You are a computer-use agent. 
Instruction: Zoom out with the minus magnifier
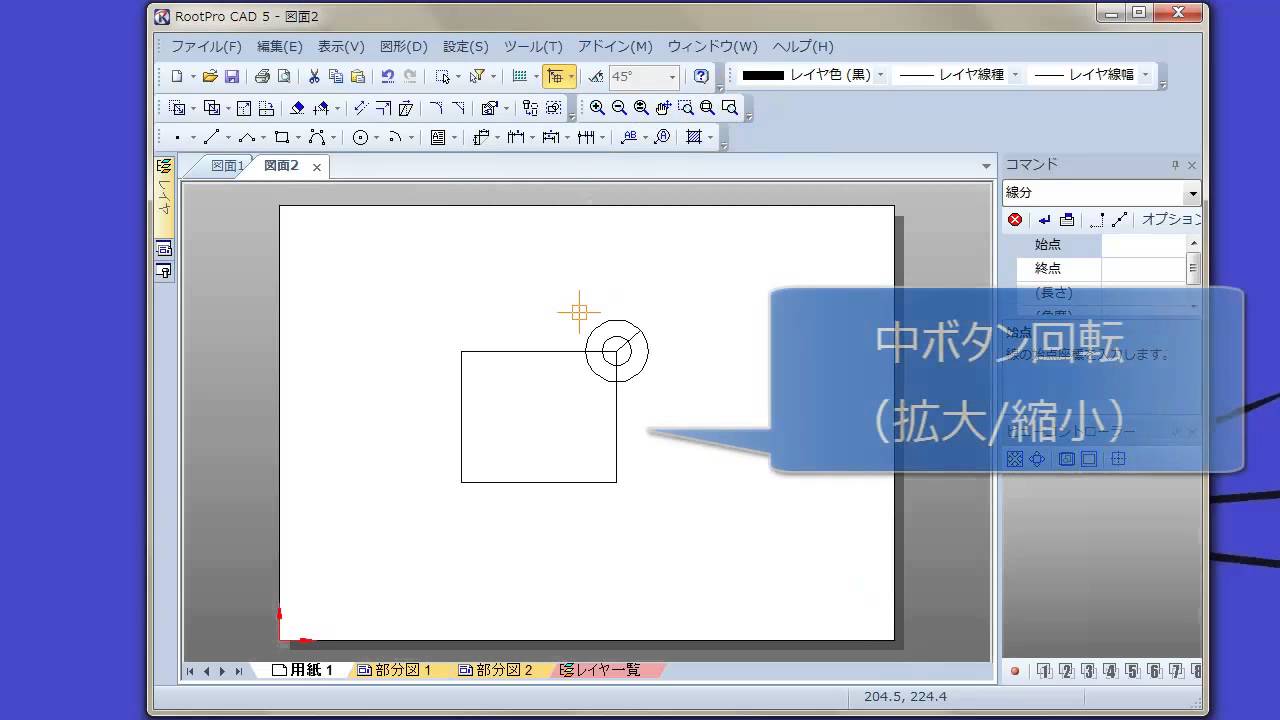point(619,108)
